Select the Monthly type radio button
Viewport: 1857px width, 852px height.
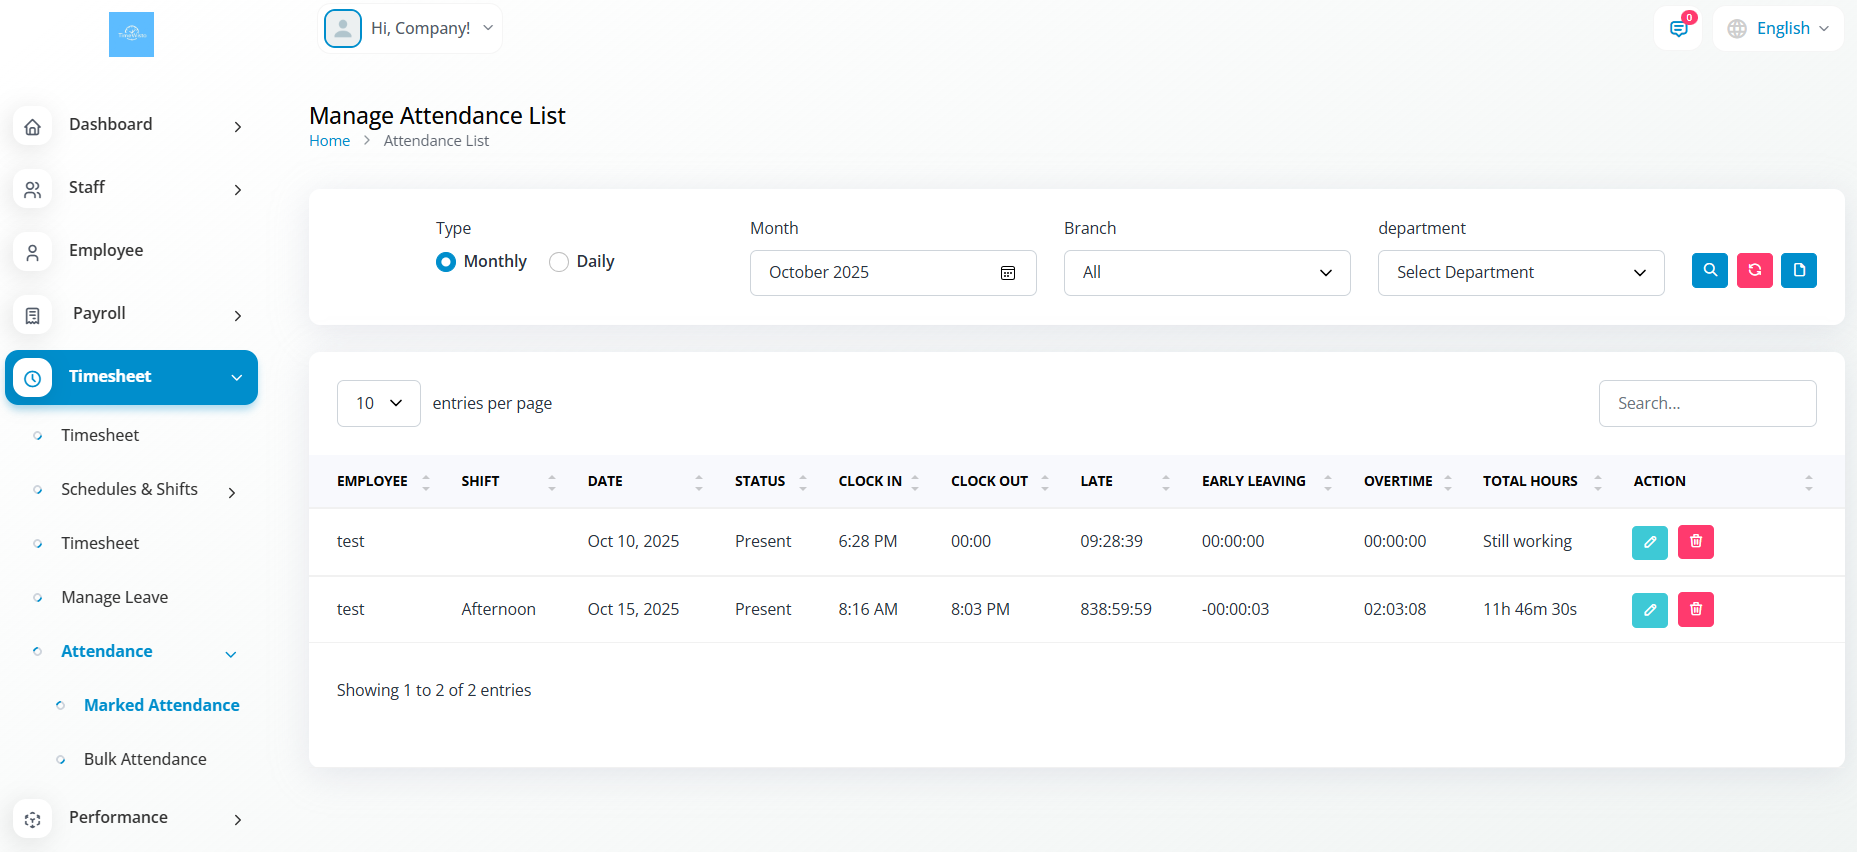click(x=446, y=262)
